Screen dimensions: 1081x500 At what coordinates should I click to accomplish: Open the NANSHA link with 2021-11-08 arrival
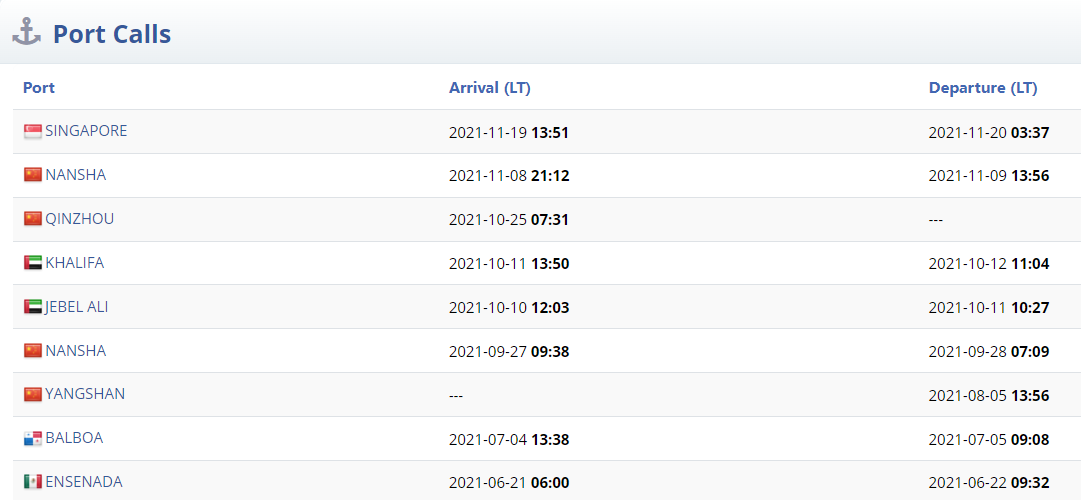click(x=76, y=175)
